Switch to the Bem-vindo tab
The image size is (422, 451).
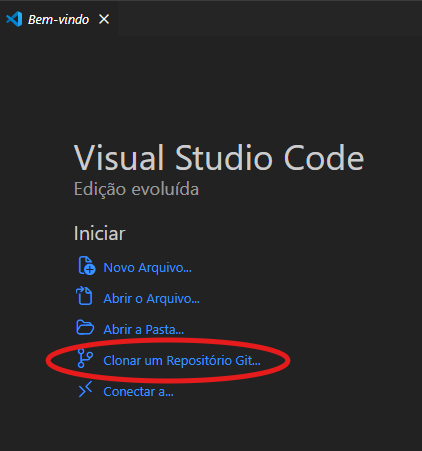click(58, 19)
